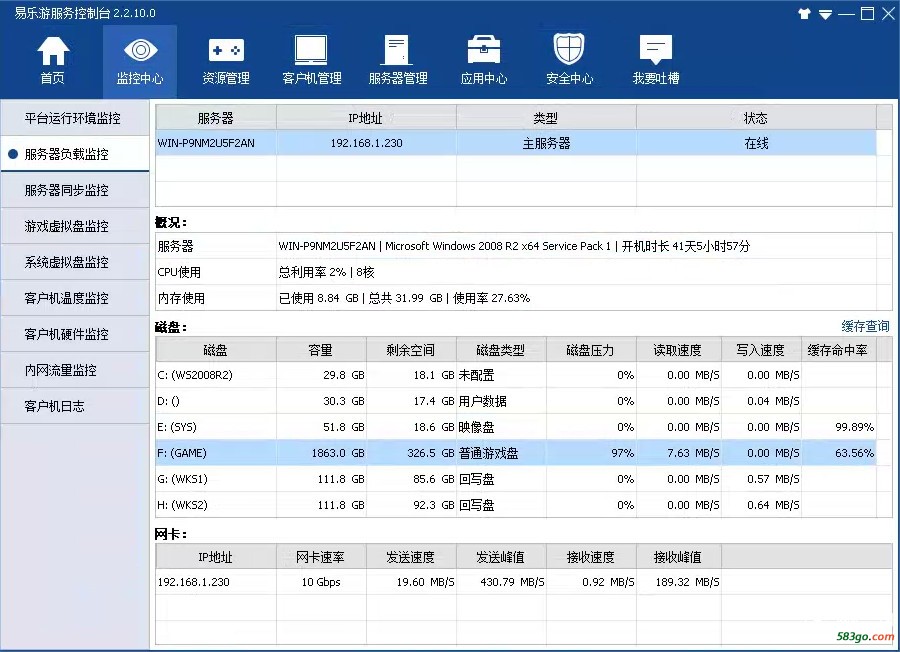The image size is (900, 652).
Task: Select disk row E: (SYS)
Action: (x=516, y=427)
